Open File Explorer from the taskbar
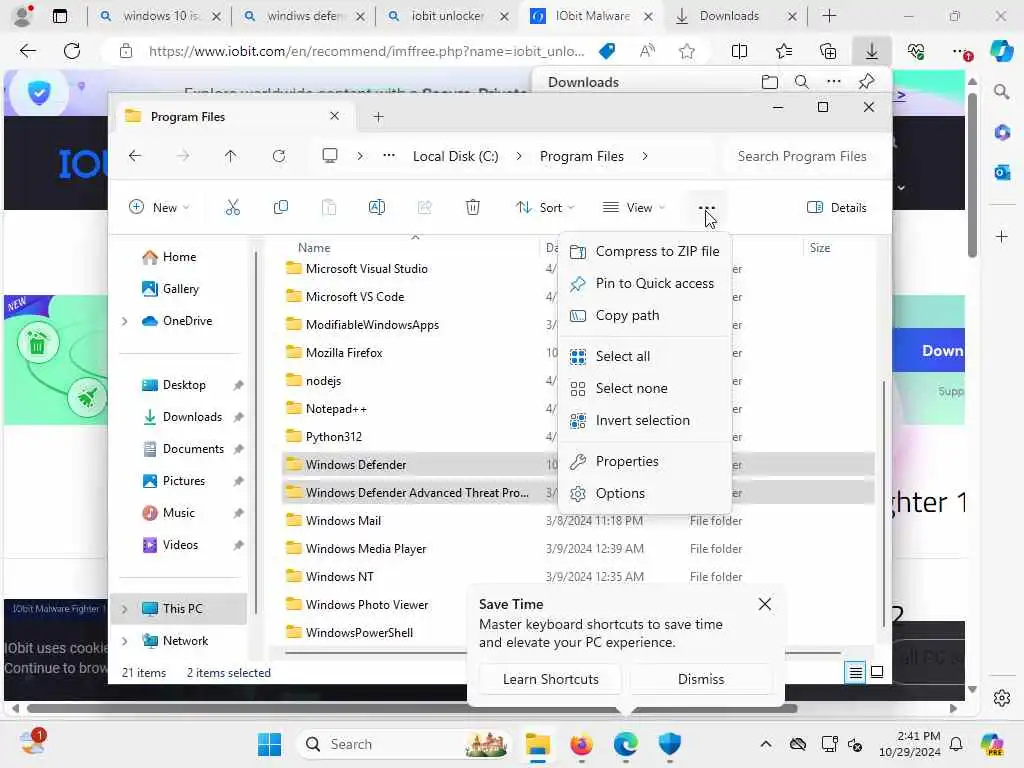 [x=537, y=744]
